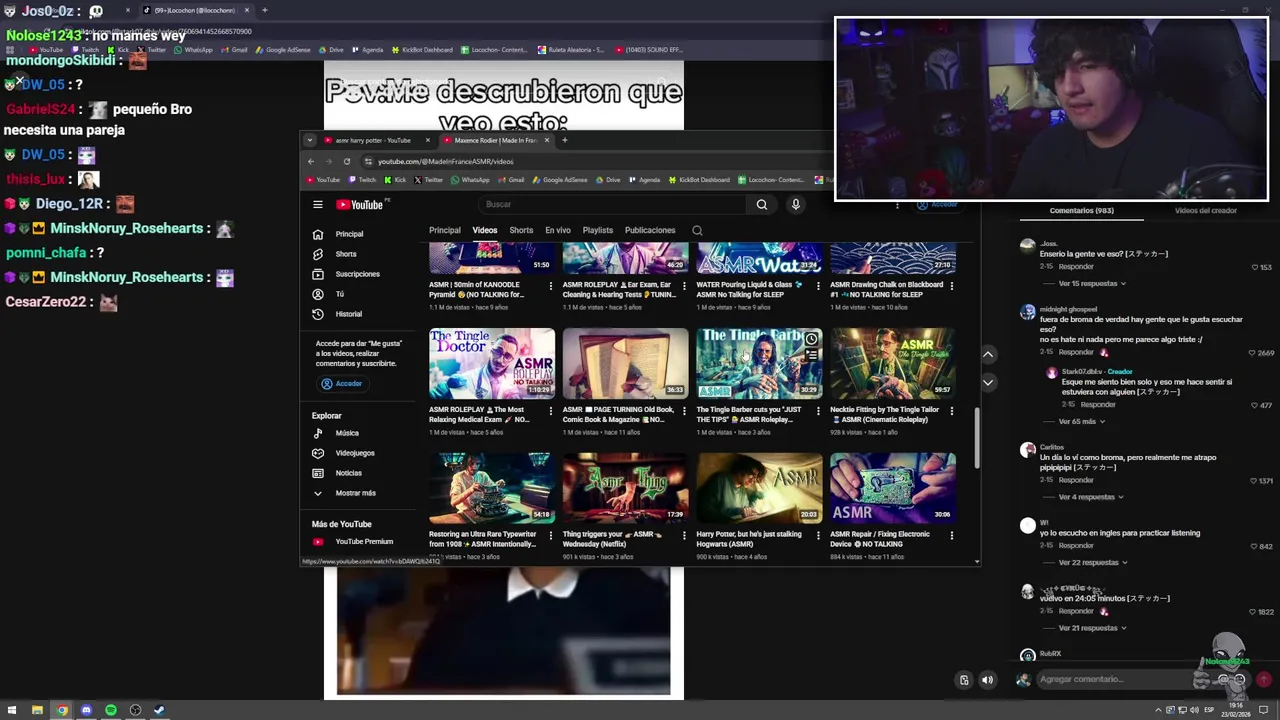Reload the YouTube page
Image resolution: width=1280 pixels, height=720 pixels.
click(347, 162)
